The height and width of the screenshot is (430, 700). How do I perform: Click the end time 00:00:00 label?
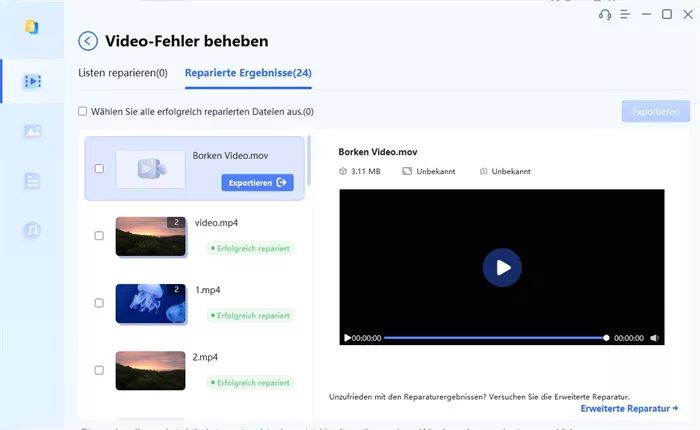[629, 338]
